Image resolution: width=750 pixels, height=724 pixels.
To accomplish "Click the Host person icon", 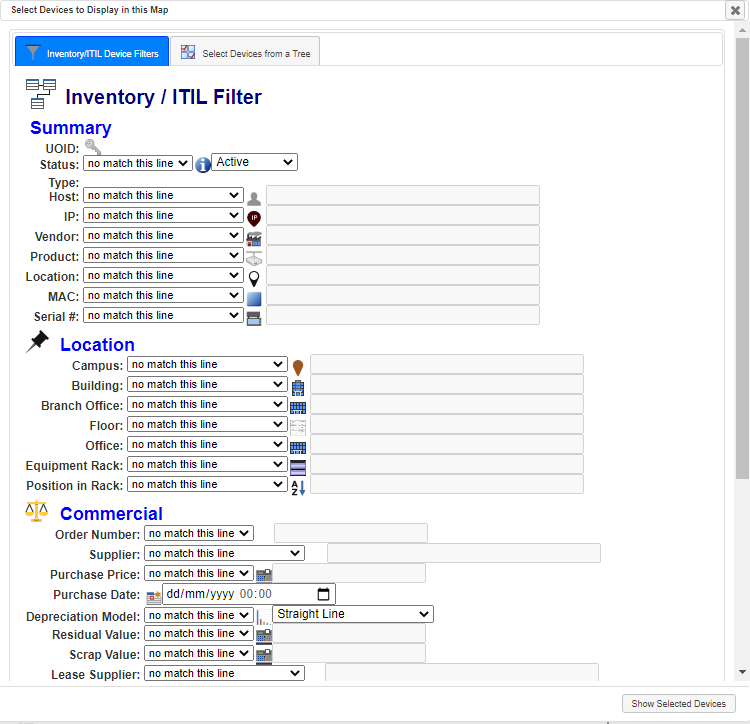I will pos(254,198).
